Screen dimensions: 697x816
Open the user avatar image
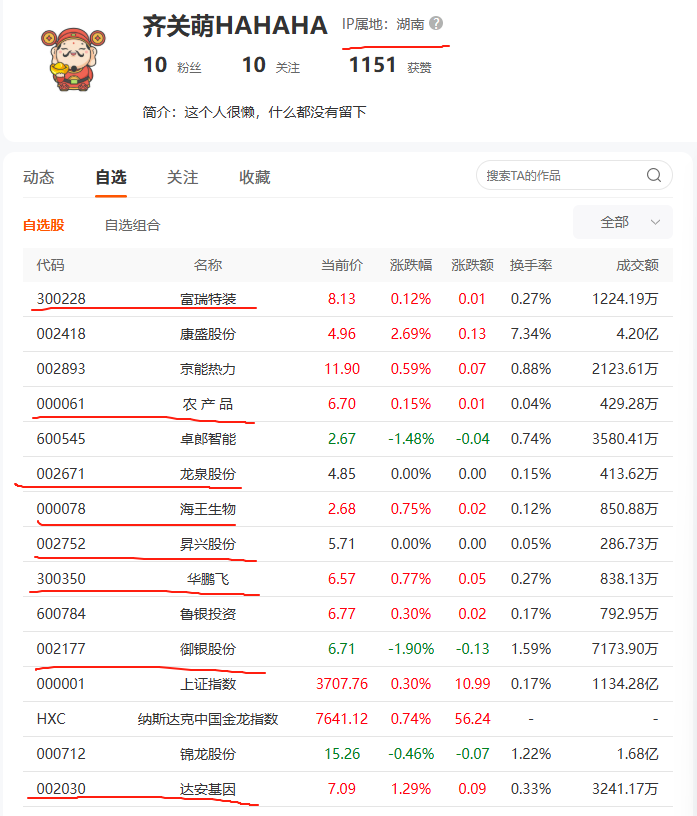coord(73,60)
